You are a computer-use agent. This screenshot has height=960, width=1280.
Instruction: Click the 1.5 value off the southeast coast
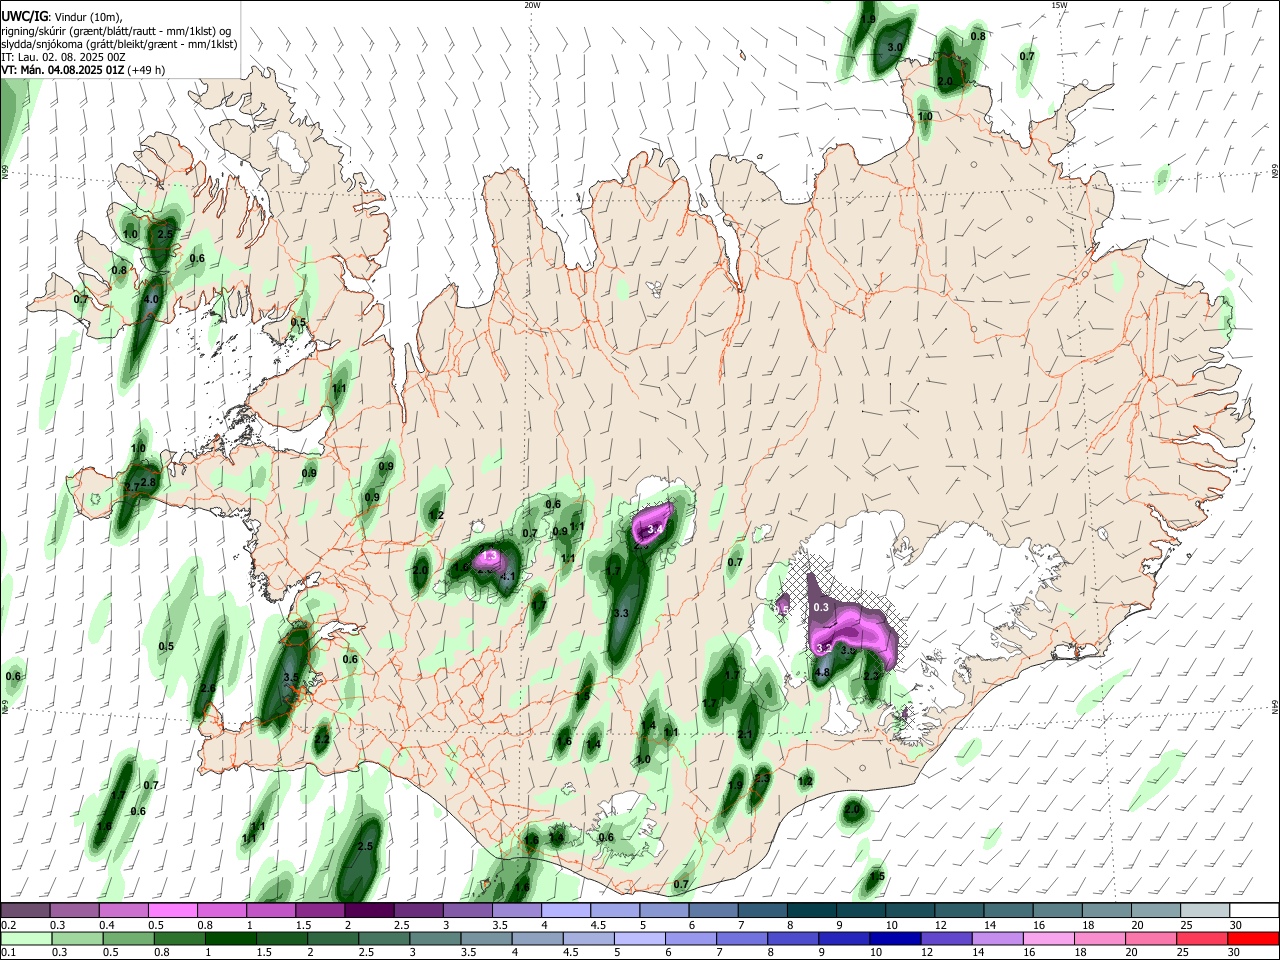pos(877,876)
